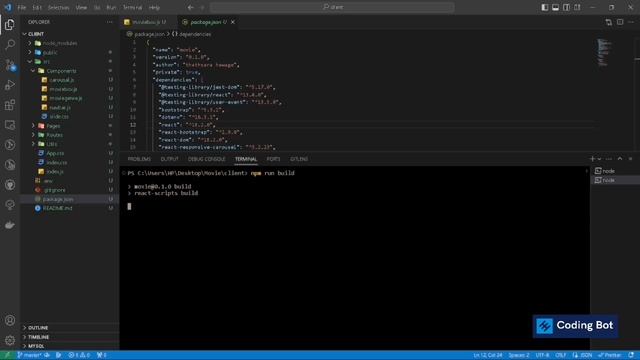Close the package.json editor tab

tap(233, 22)
